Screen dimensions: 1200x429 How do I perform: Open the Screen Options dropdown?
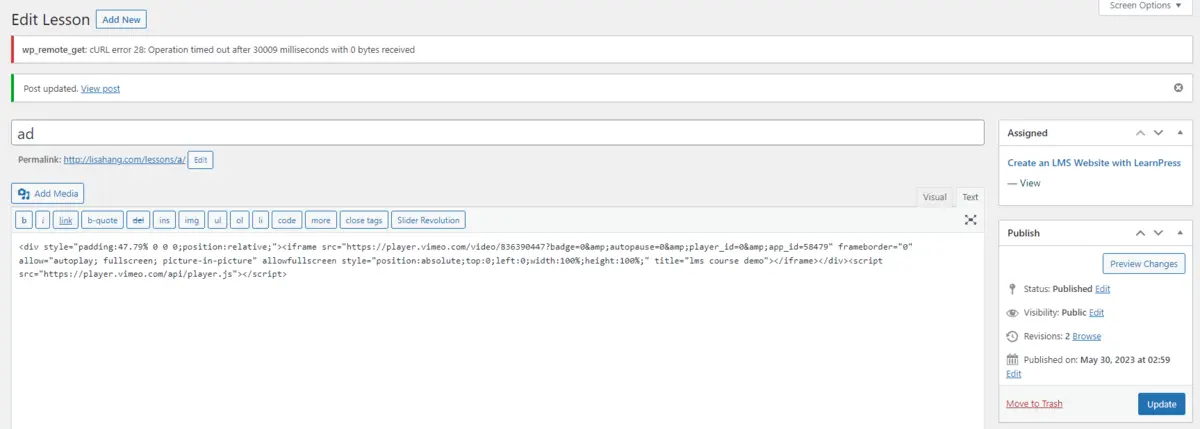point(1145,6)
